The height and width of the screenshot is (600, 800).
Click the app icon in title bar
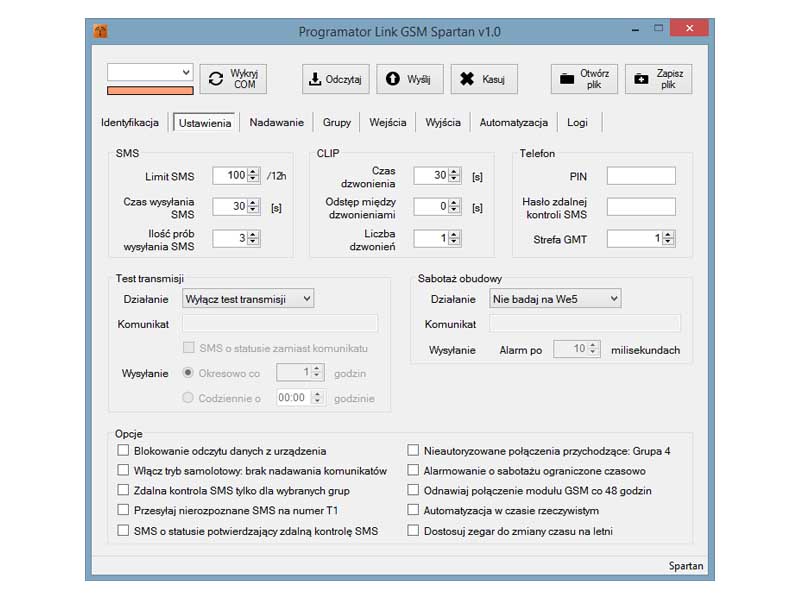pos(101,31)
